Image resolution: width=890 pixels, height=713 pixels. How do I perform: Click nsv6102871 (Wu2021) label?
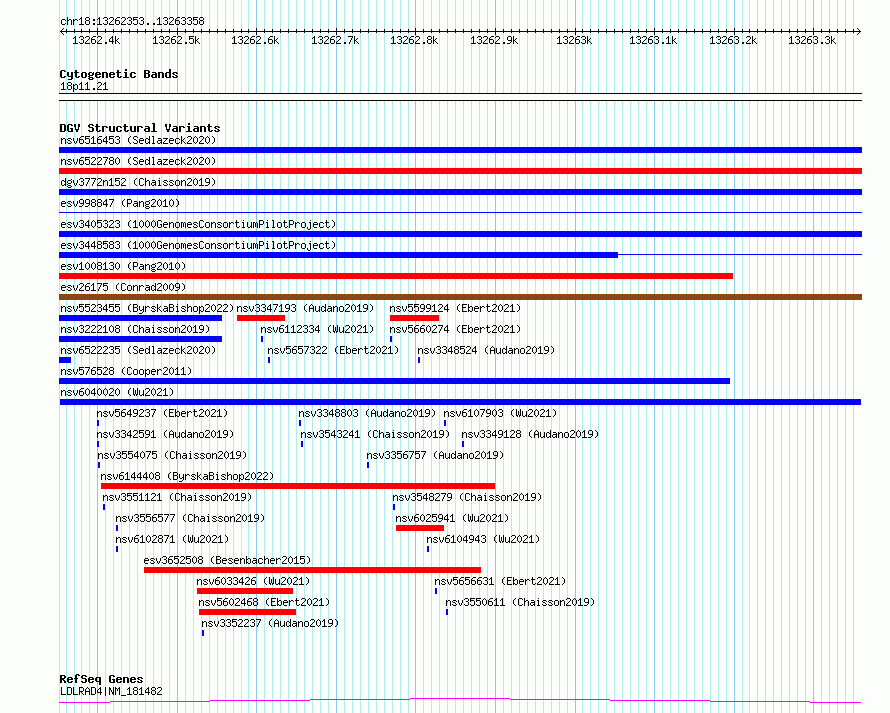[172, 539]
